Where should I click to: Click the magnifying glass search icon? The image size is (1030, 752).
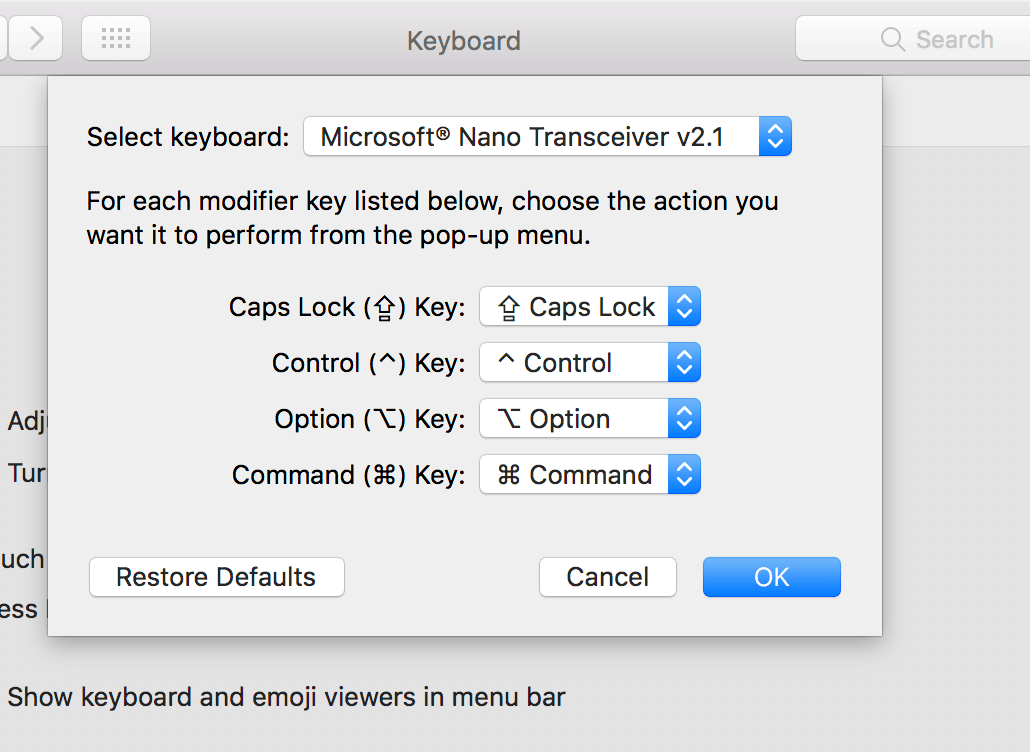(x=892, y=40)
